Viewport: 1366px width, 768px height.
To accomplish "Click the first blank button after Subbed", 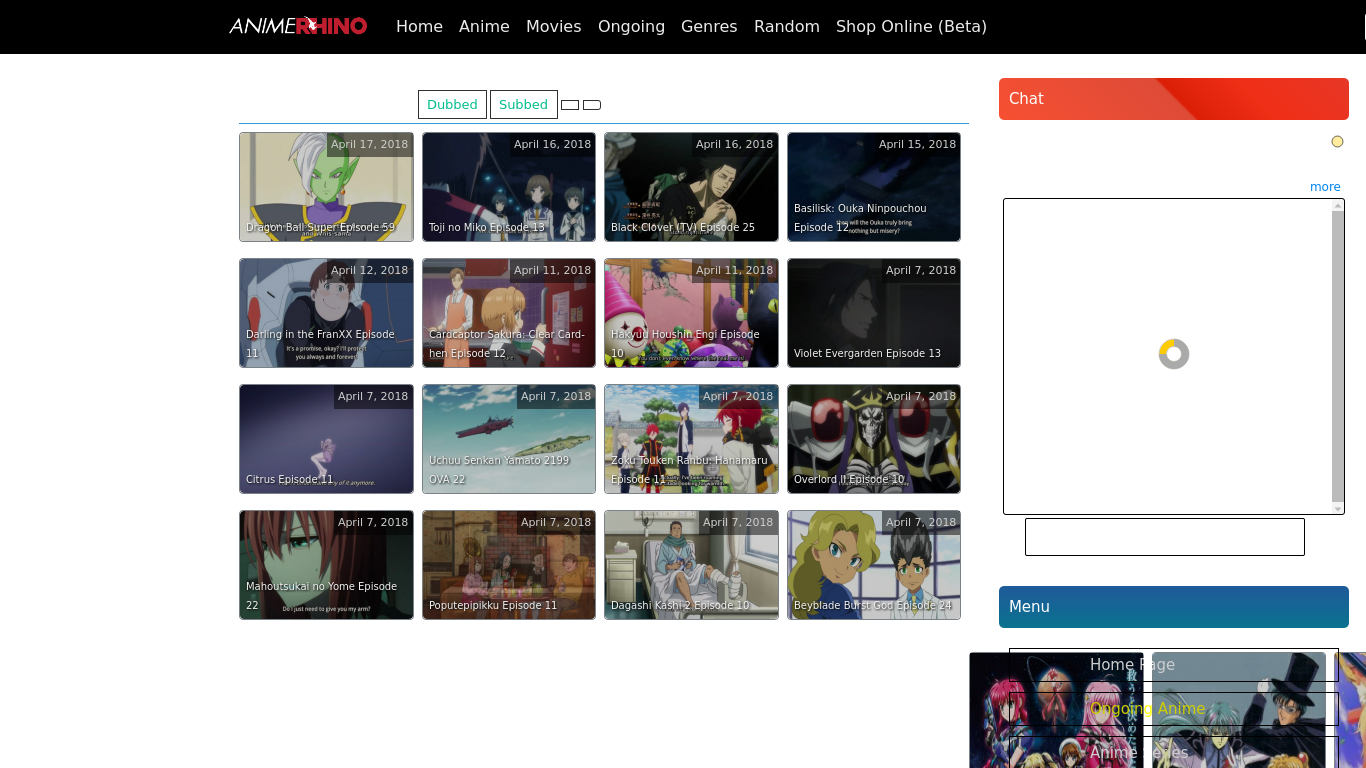I will pos(570,105).
